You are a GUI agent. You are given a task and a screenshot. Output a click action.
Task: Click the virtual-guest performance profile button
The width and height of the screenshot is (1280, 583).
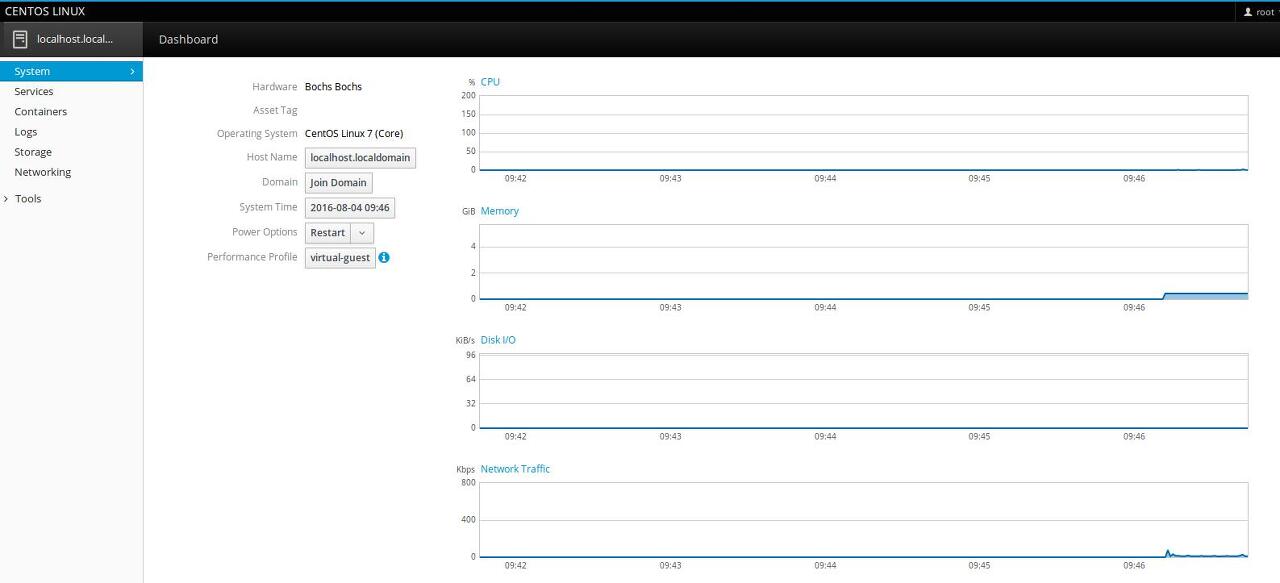(x=340, y=257)
